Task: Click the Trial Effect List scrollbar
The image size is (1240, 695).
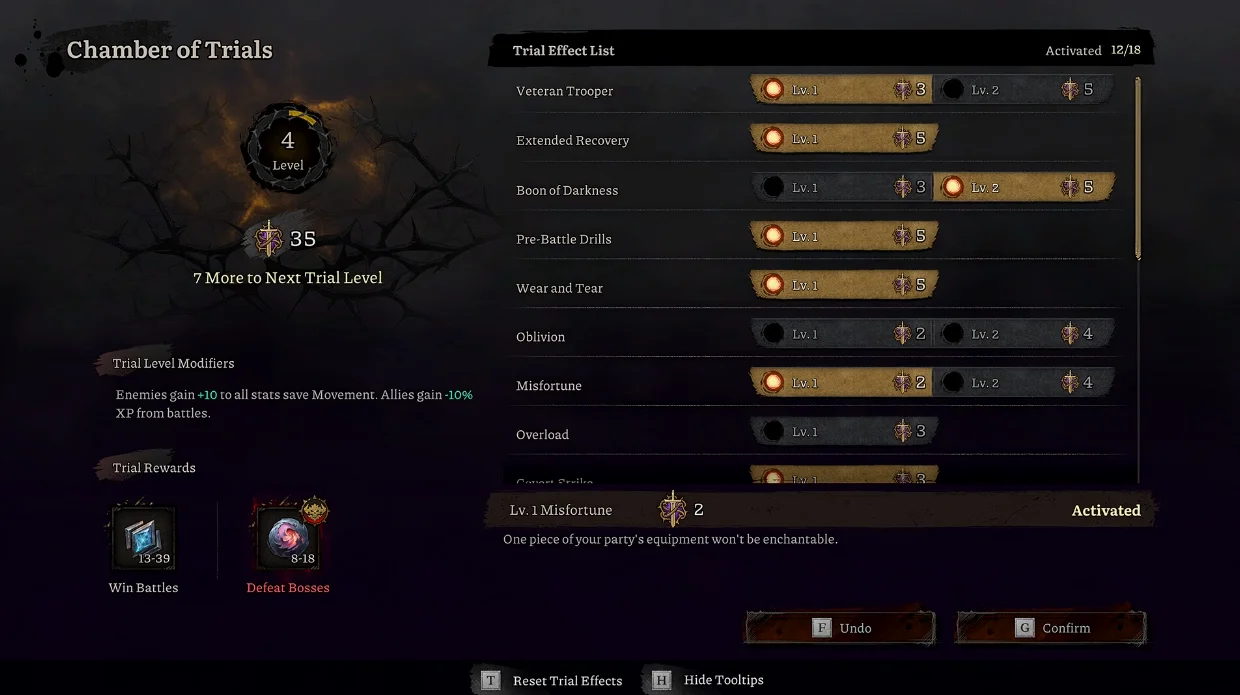Action: [1138, 168]
